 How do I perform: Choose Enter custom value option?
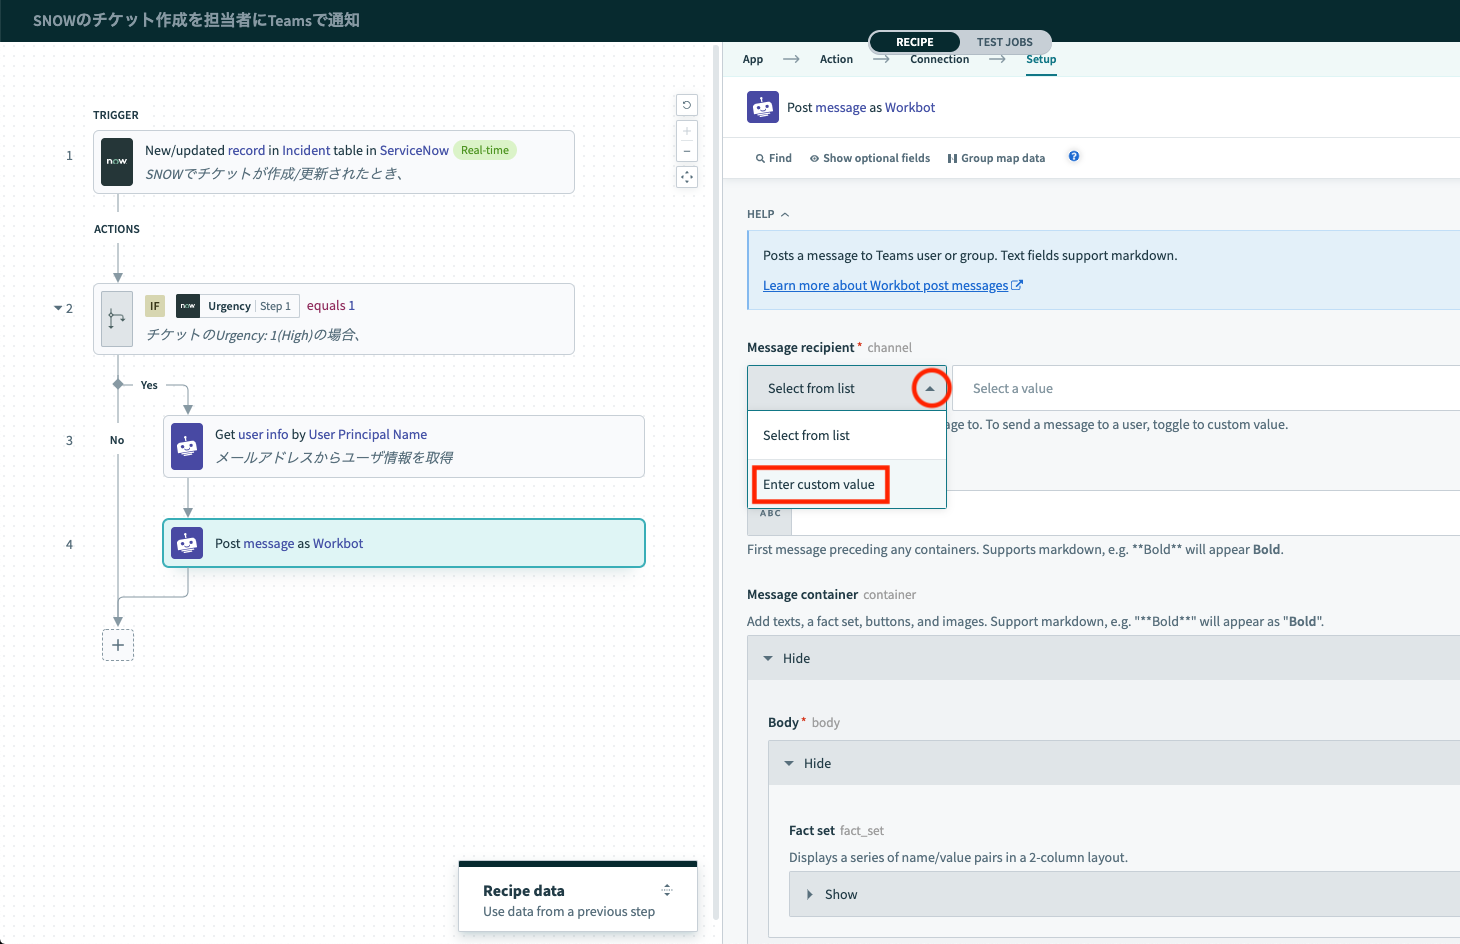847,484
